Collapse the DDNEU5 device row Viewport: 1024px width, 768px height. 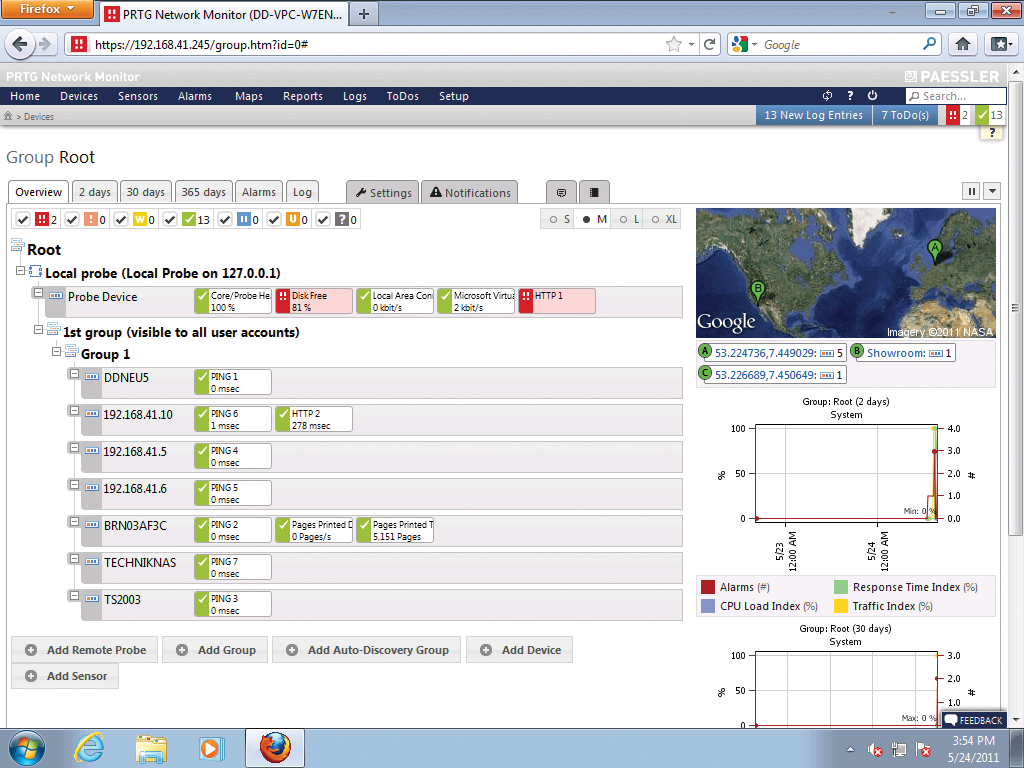coord(74,374)
